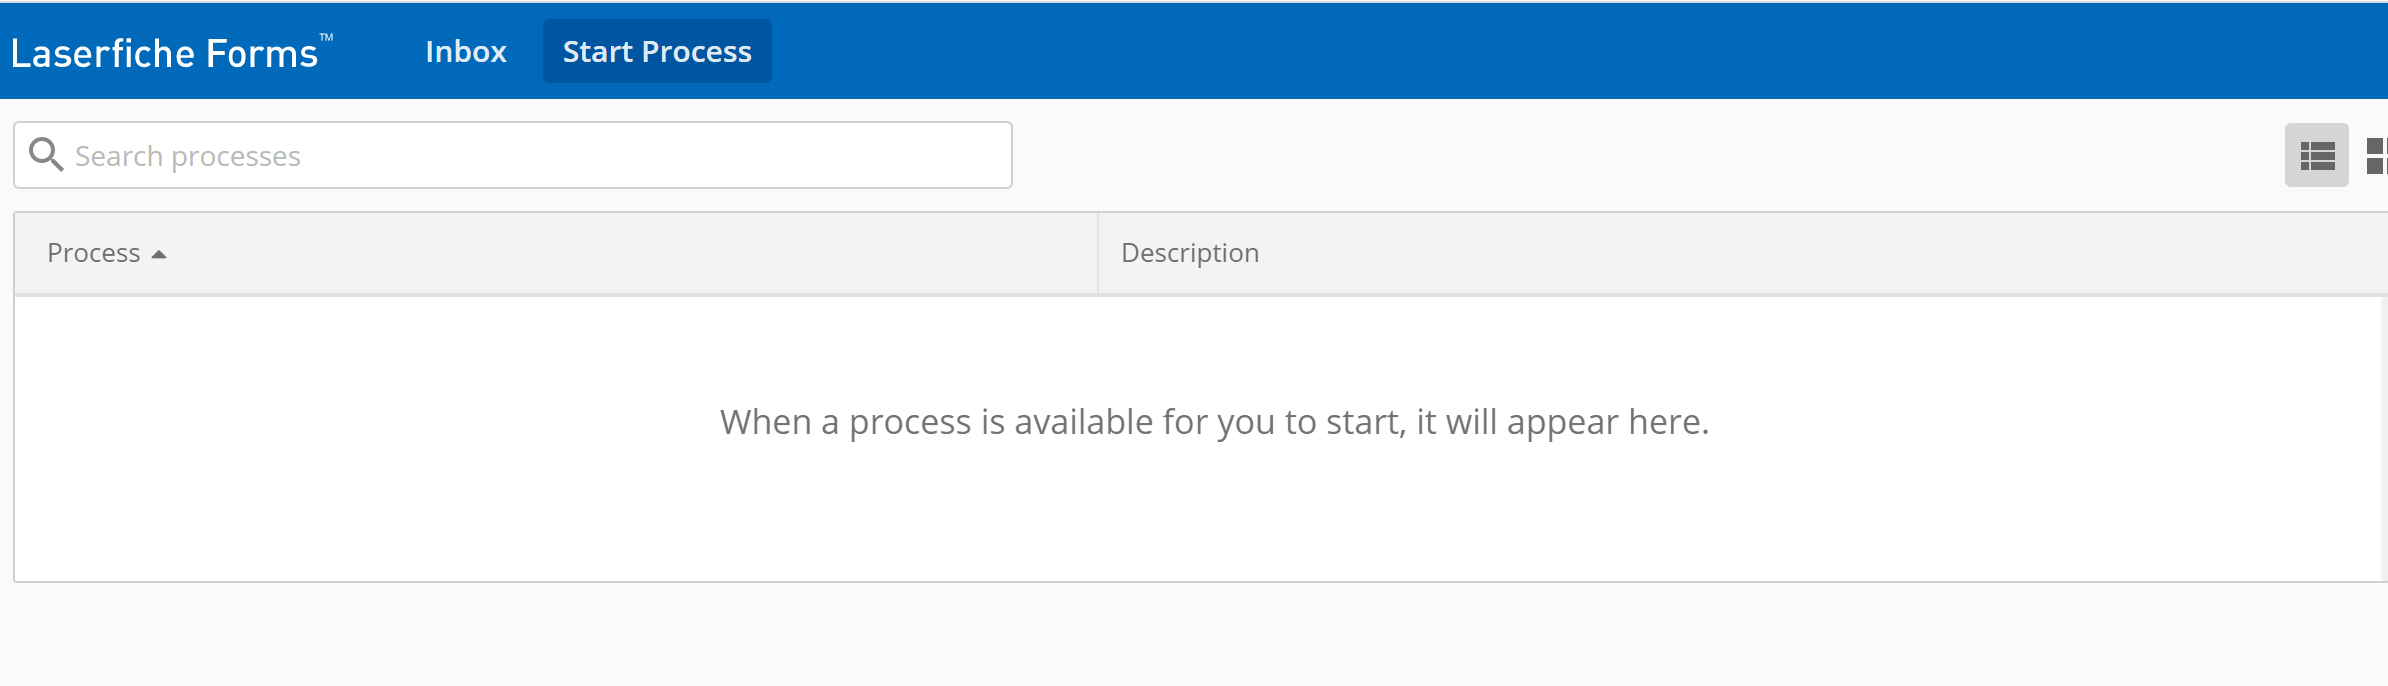Switch to list view layout icon
The height and width of the screenshot is (686, 2388).
[2316, 155]
